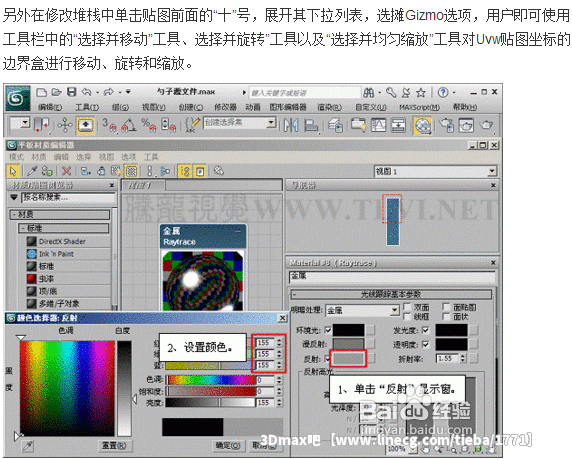572x459 pixels.
Task: Select DirectX Shader in material list
Action: point(62,241)
